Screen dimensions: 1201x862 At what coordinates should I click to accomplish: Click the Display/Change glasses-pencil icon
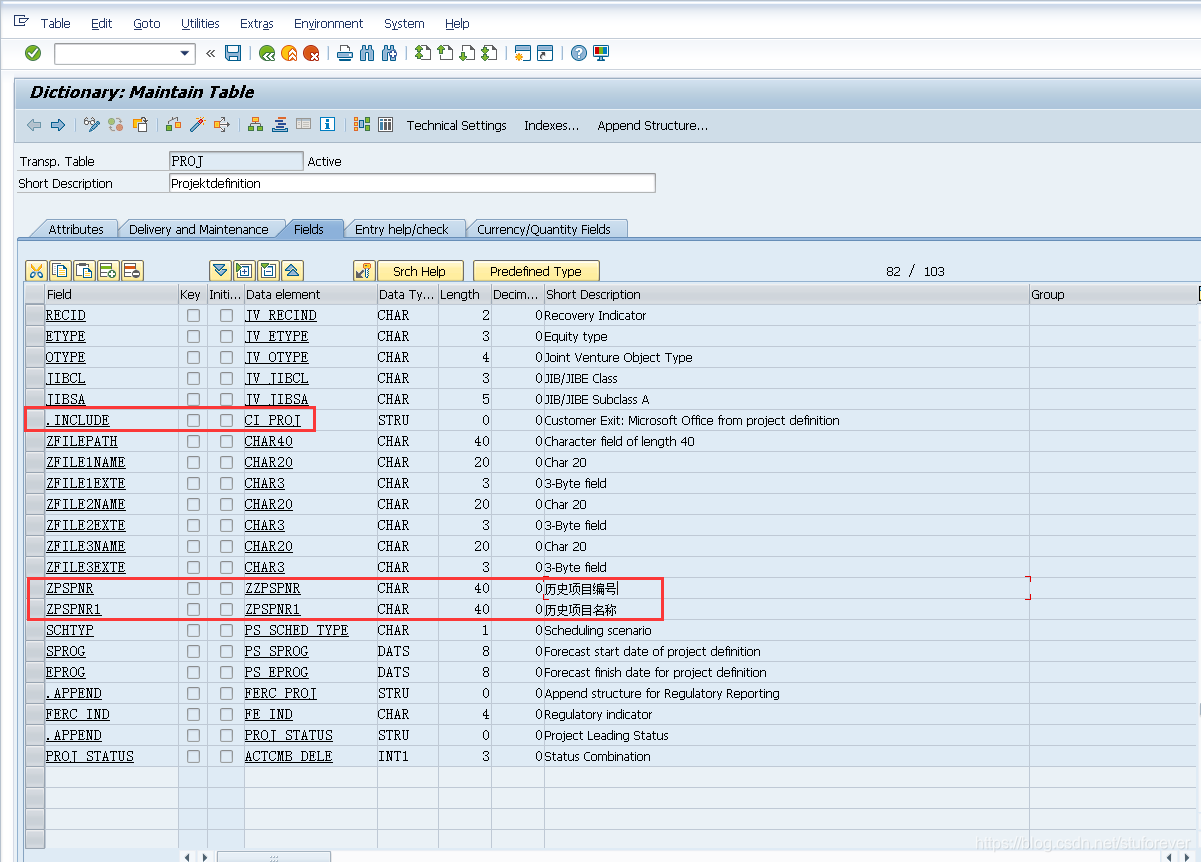pyautogui.click(x=92, y=124)
